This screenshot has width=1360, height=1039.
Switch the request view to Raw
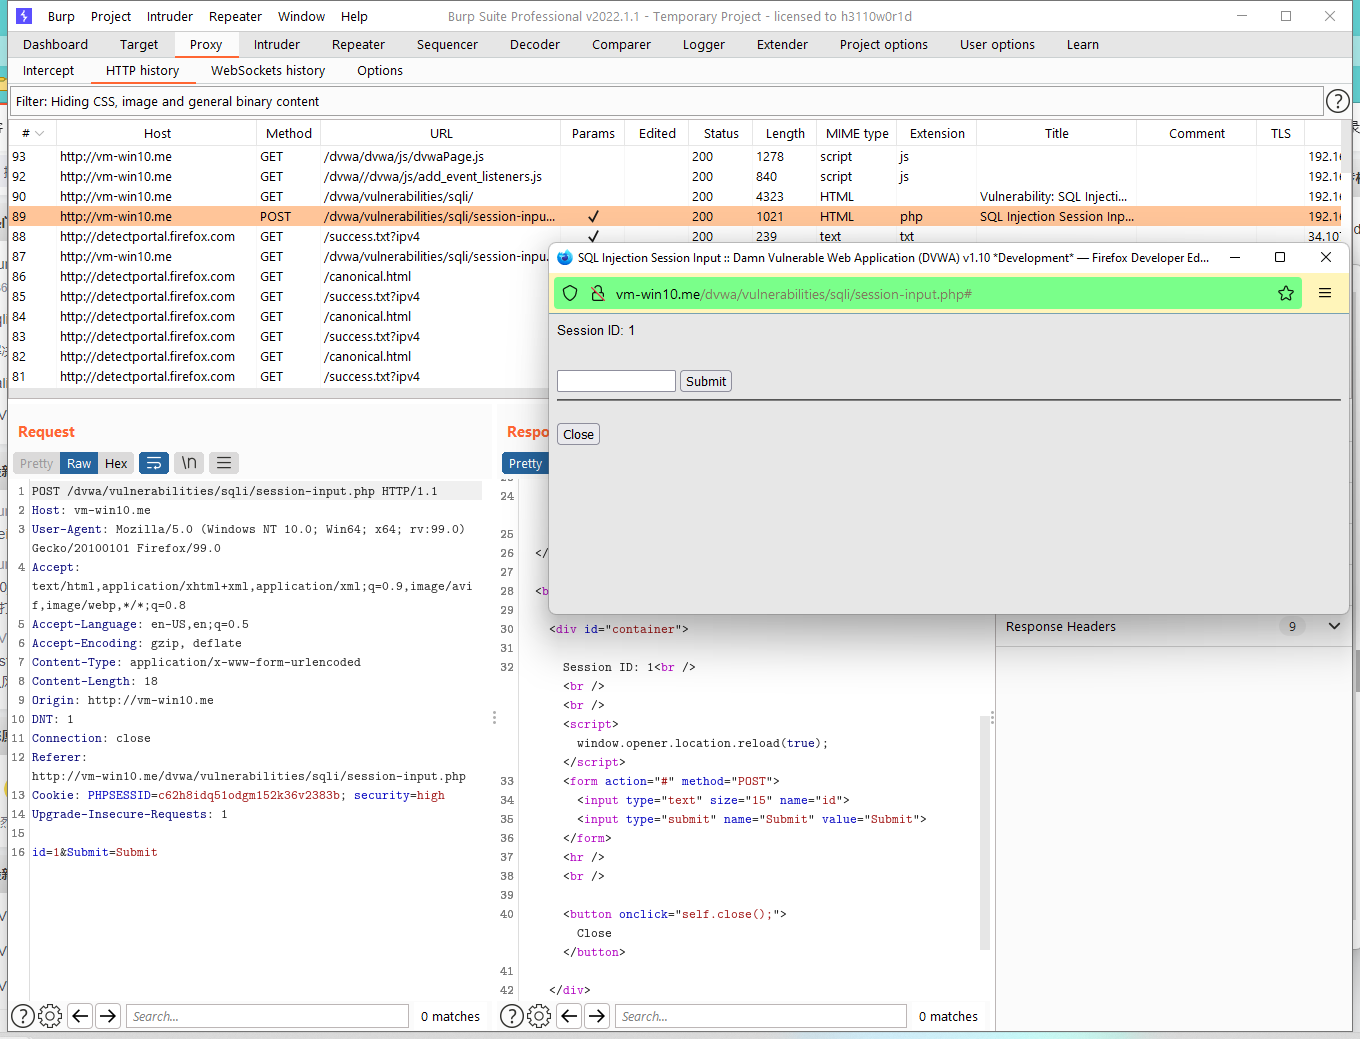click(x=79, y=463)
